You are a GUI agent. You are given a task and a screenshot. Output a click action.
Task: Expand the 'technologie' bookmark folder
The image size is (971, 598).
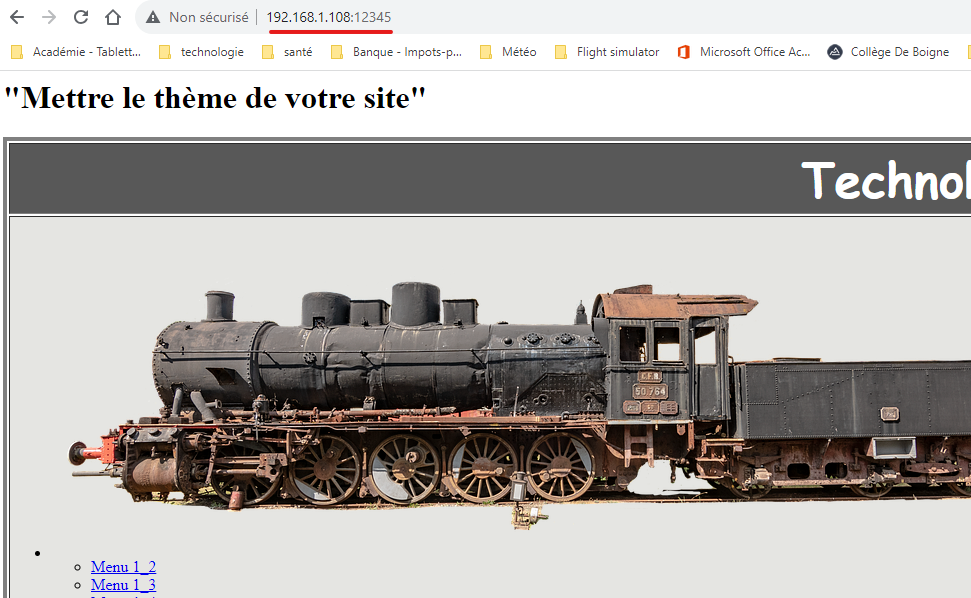pyautogui.click(x=201, y=52)
